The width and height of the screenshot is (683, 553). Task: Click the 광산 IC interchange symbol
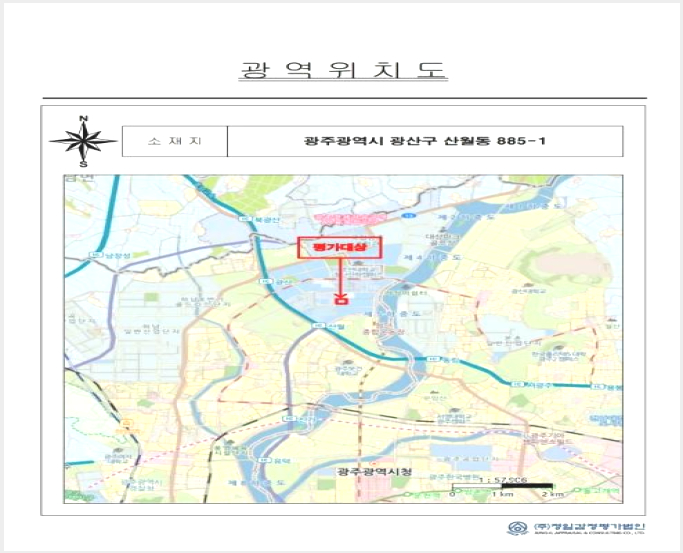coord(264,282)
